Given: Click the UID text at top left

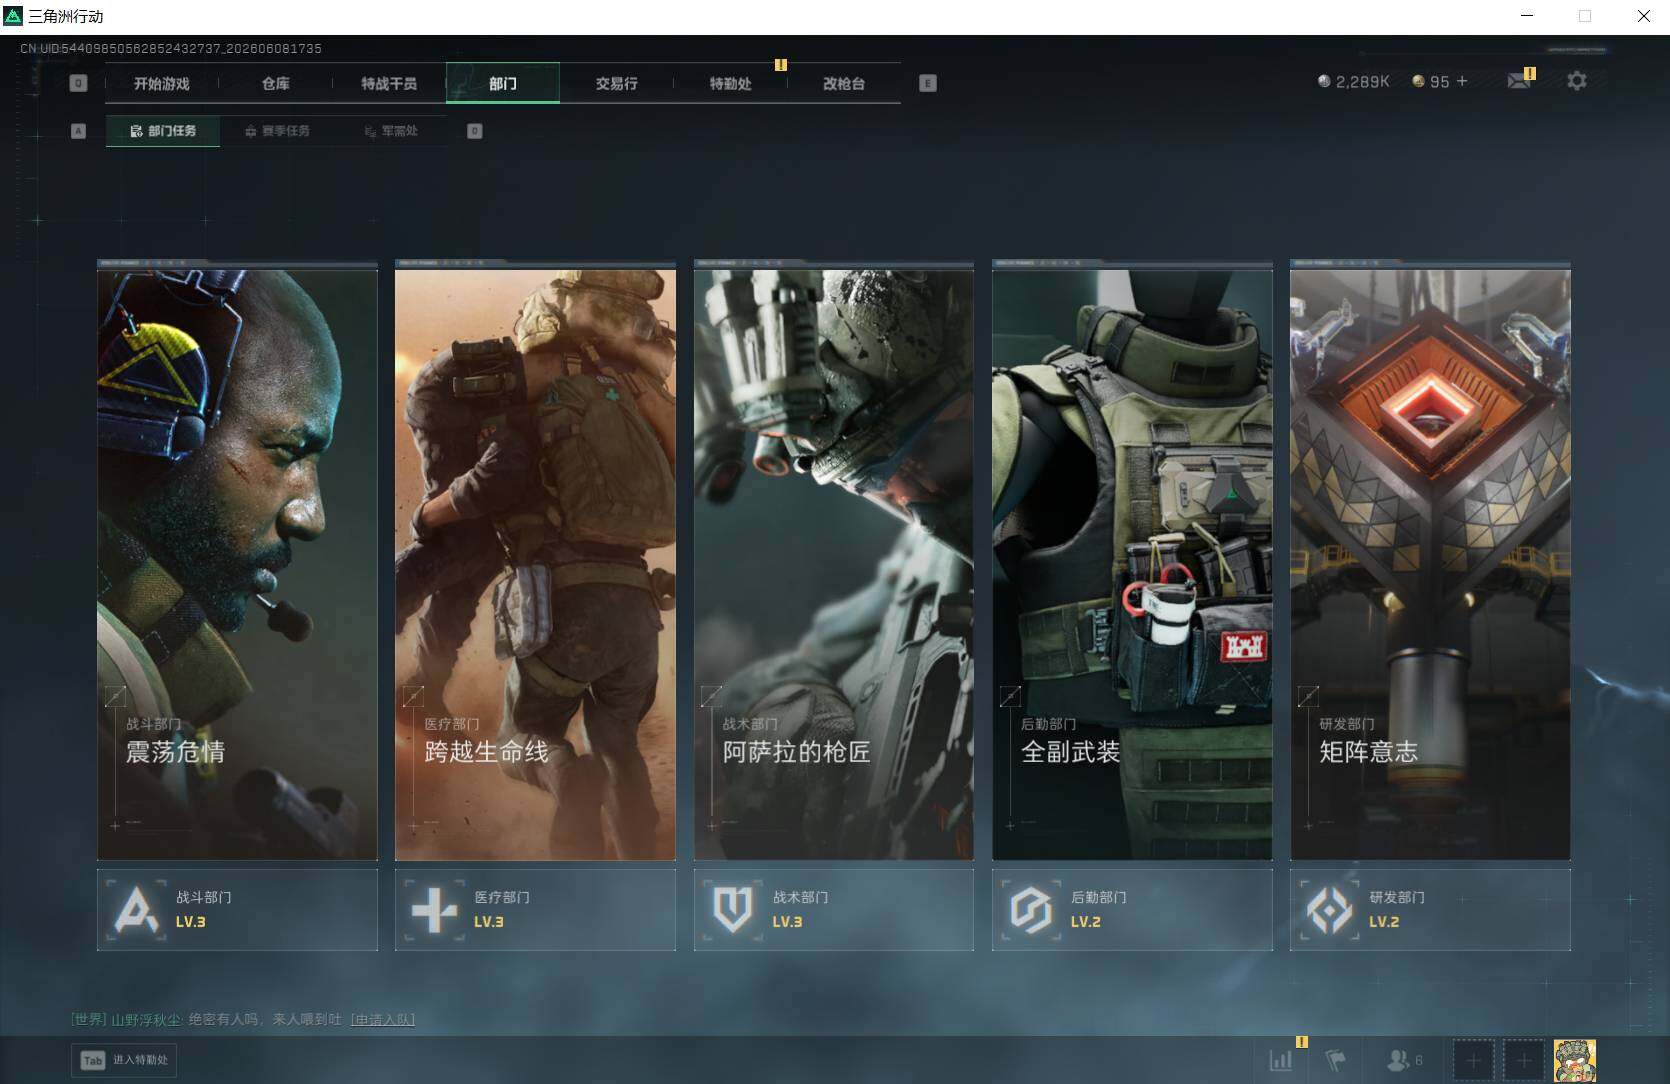Looking at the screenshot, I should 171,48.
